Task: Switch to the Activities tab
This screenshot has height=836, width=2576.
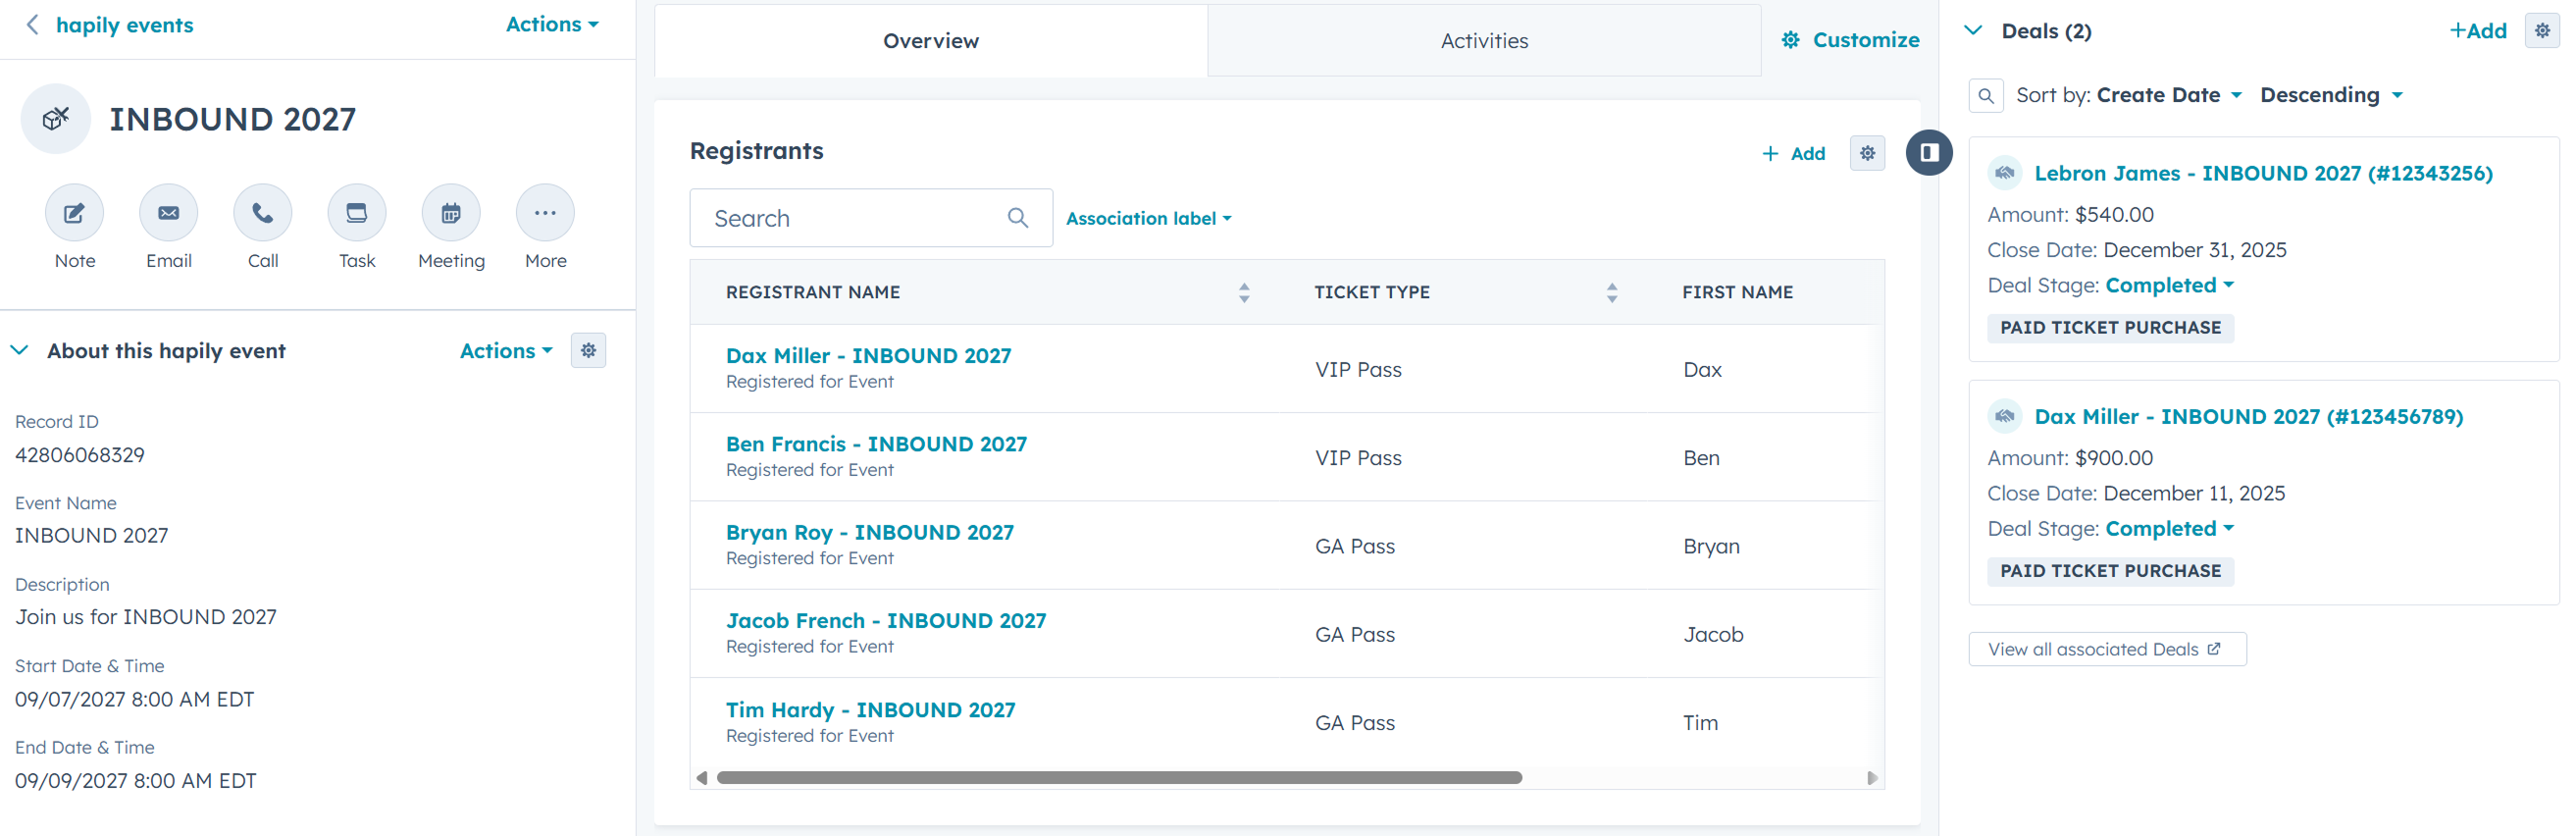Action: point(1484,41)
